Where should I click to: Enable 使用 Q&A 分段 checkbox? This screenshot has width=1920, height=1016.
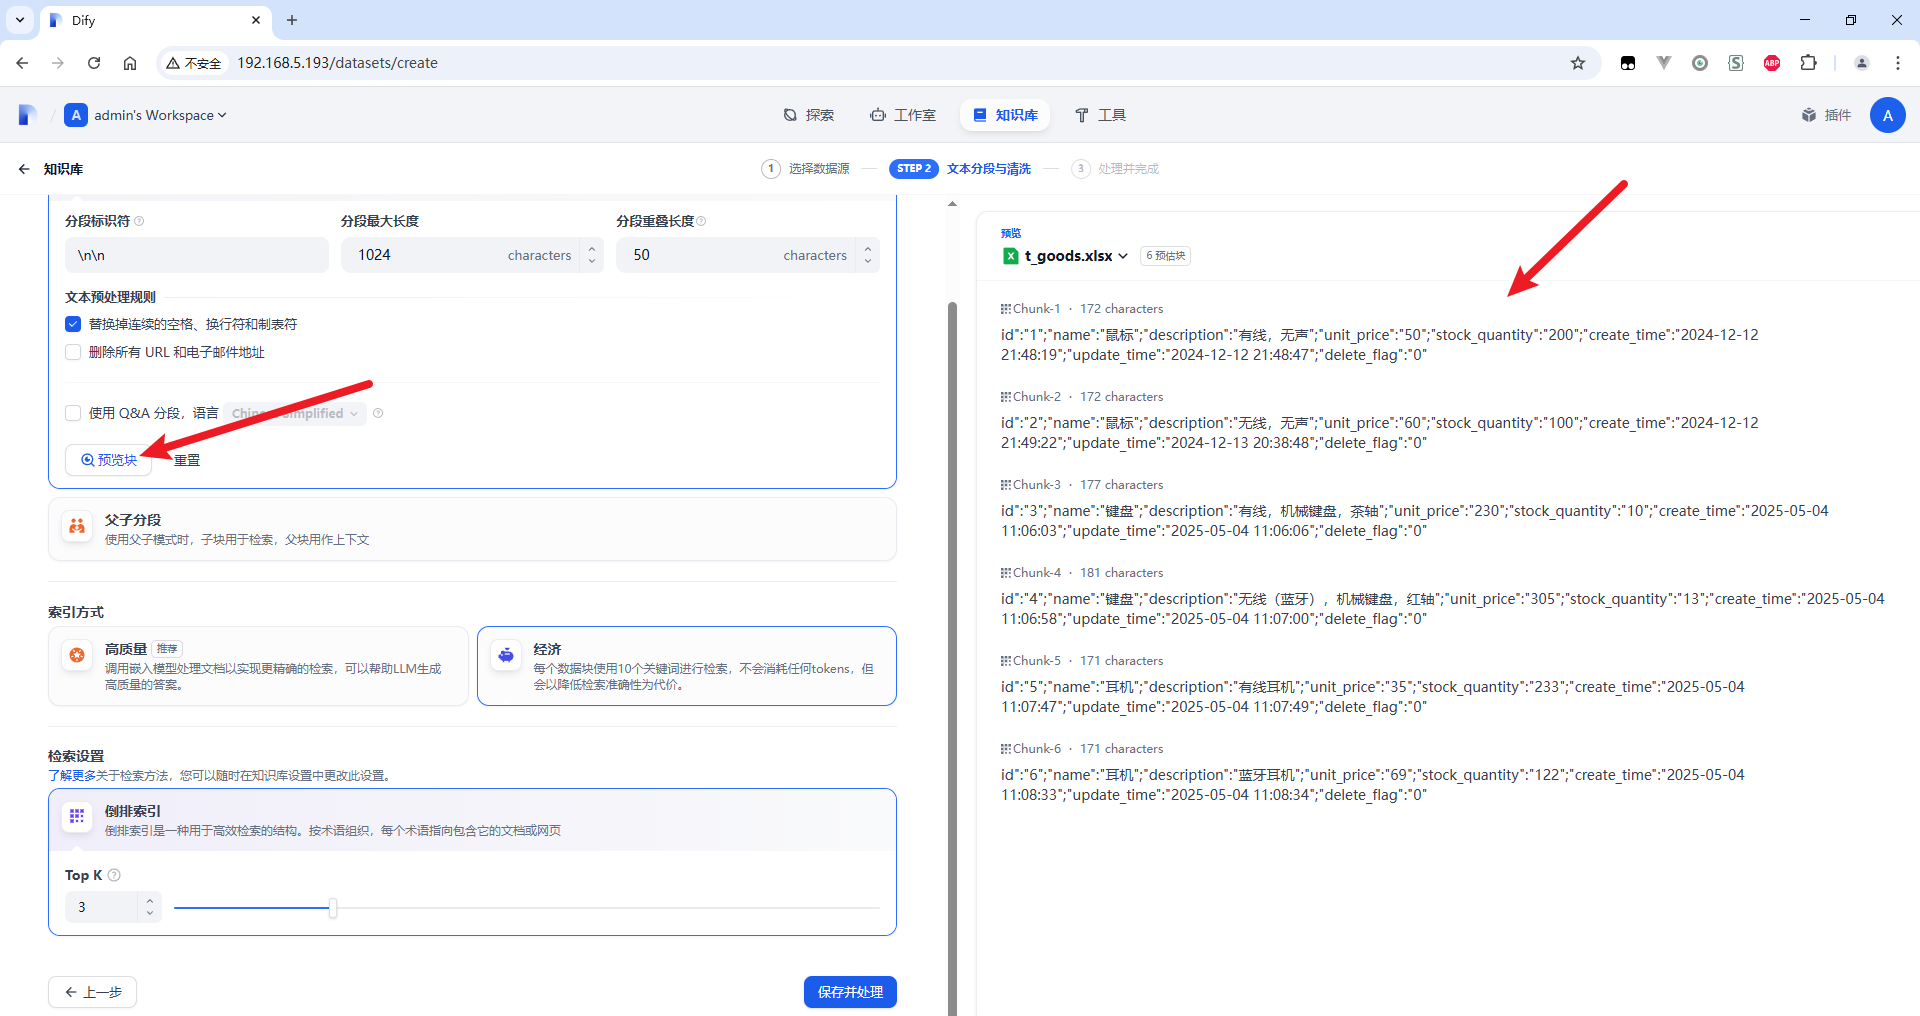(x=73, y=413)
